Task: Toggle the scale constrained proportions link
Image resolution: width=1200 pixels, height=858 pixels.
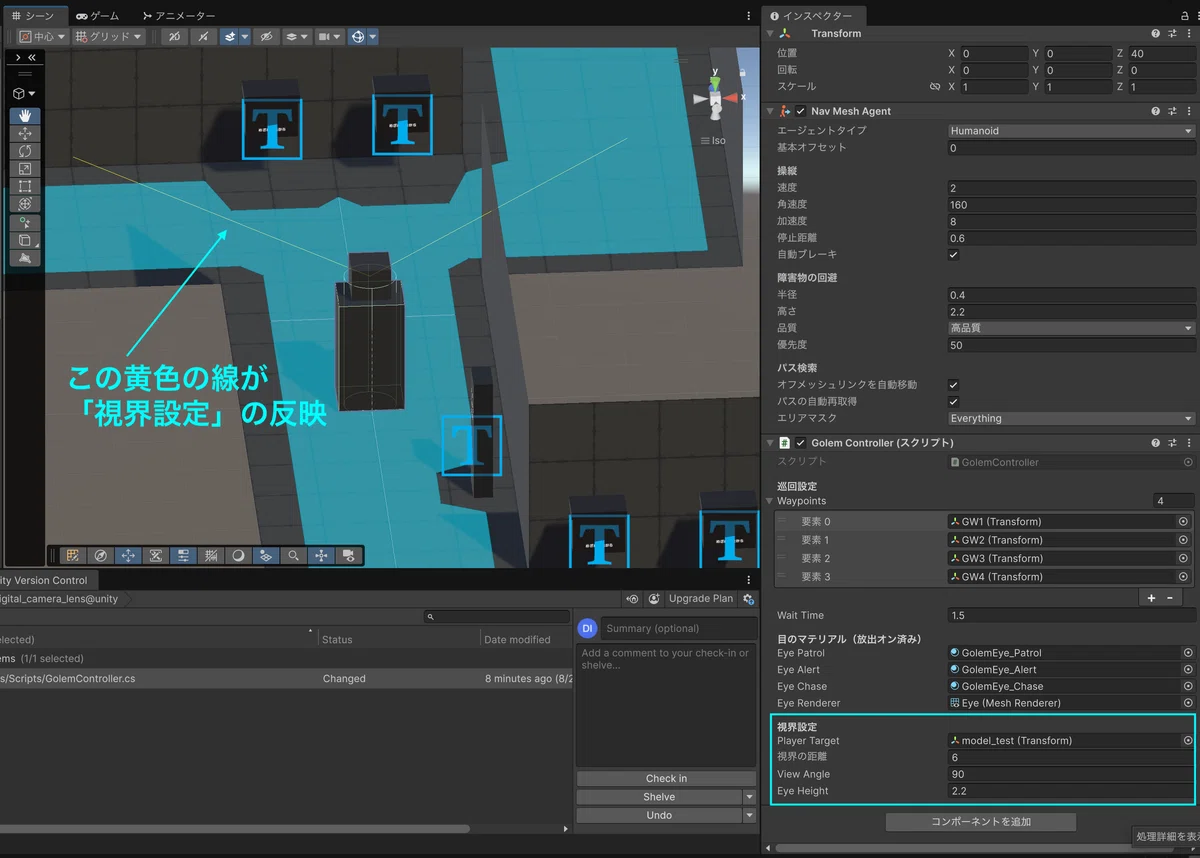Action: [935, 87]
